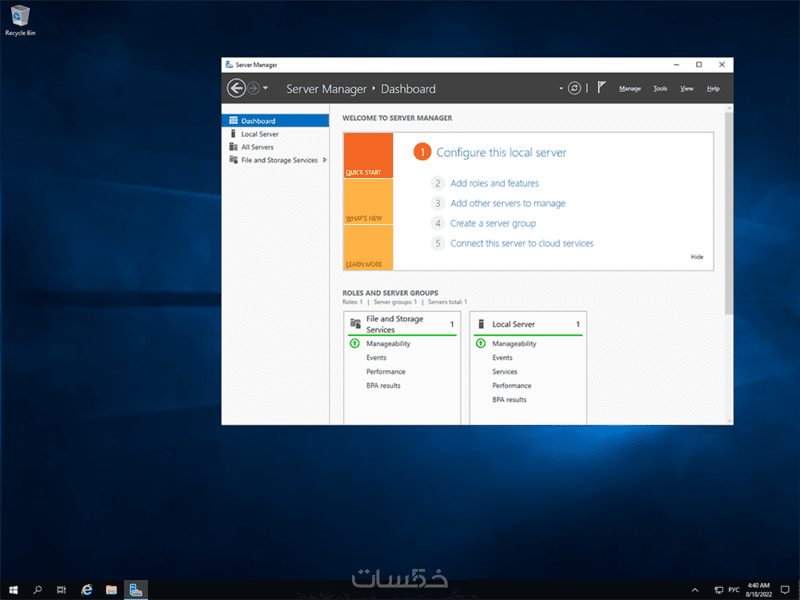Open the Local Server tile header
The width and height of the screenshot is (800, 600).
tap(528, 324)
